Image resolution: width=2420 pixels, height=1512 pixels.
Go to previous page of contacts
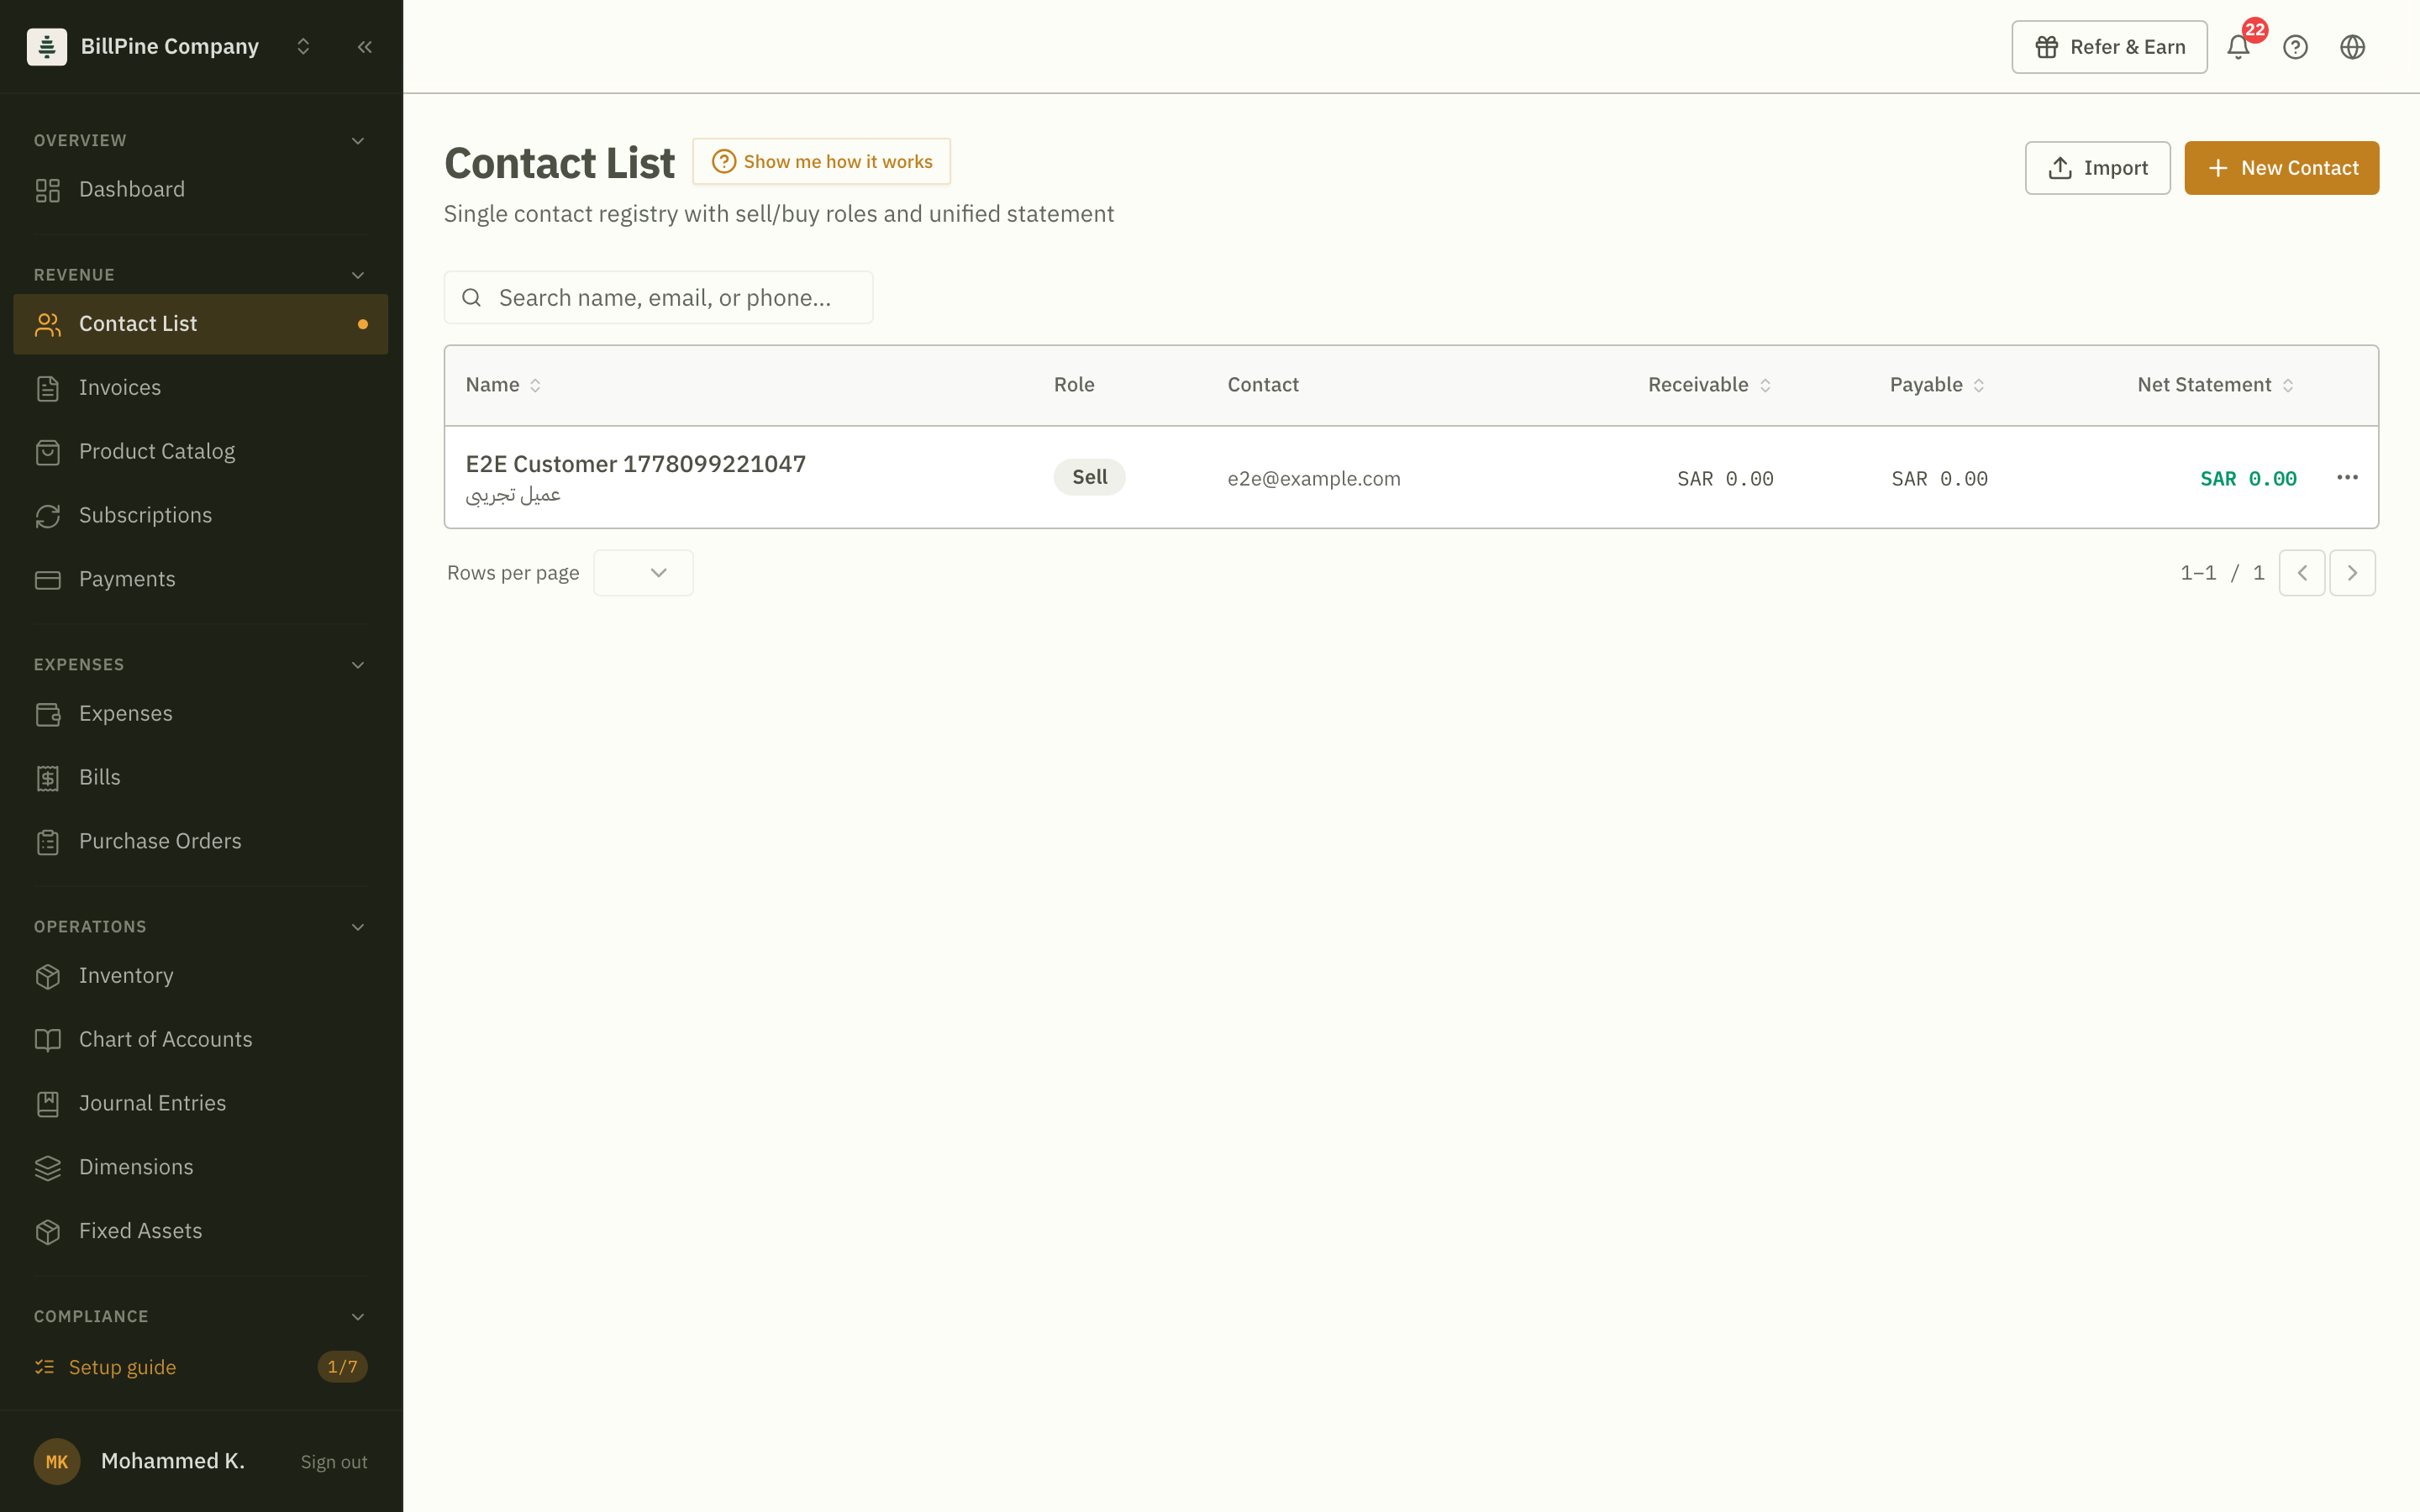[x=2302, y=573]
